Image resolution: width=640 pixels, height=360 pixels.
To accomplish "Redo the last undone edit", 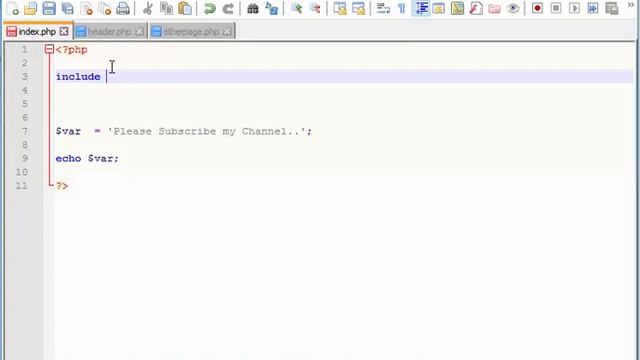I will 228,8.
